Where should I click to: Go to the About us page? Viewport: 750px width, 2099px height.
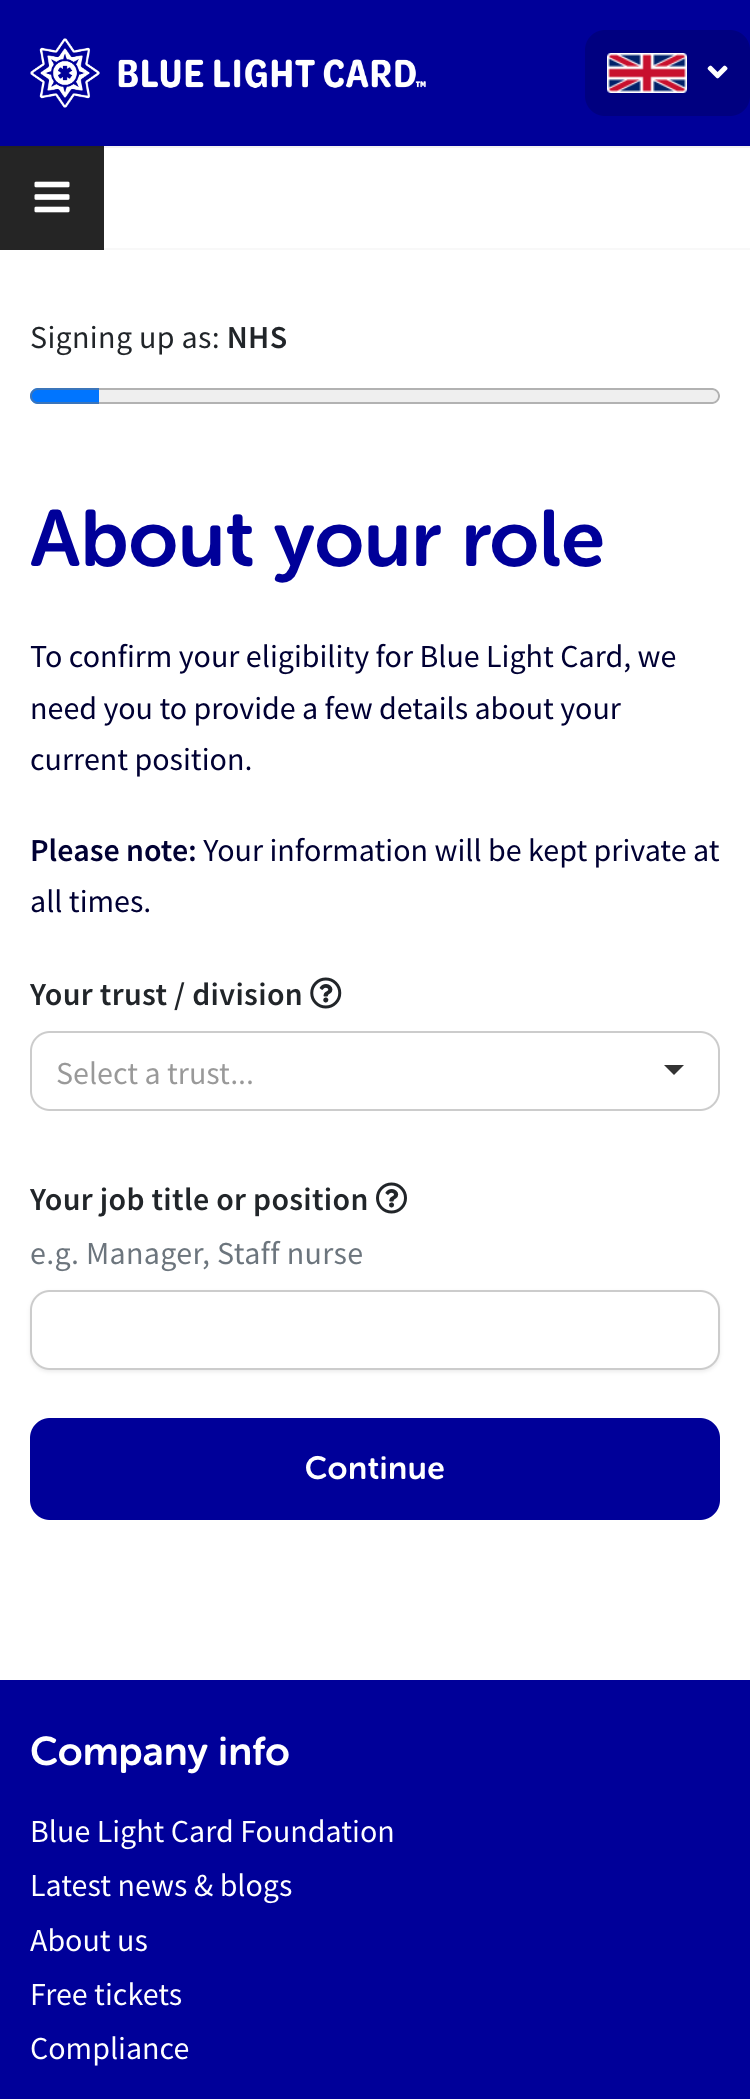click(89, 1940)
